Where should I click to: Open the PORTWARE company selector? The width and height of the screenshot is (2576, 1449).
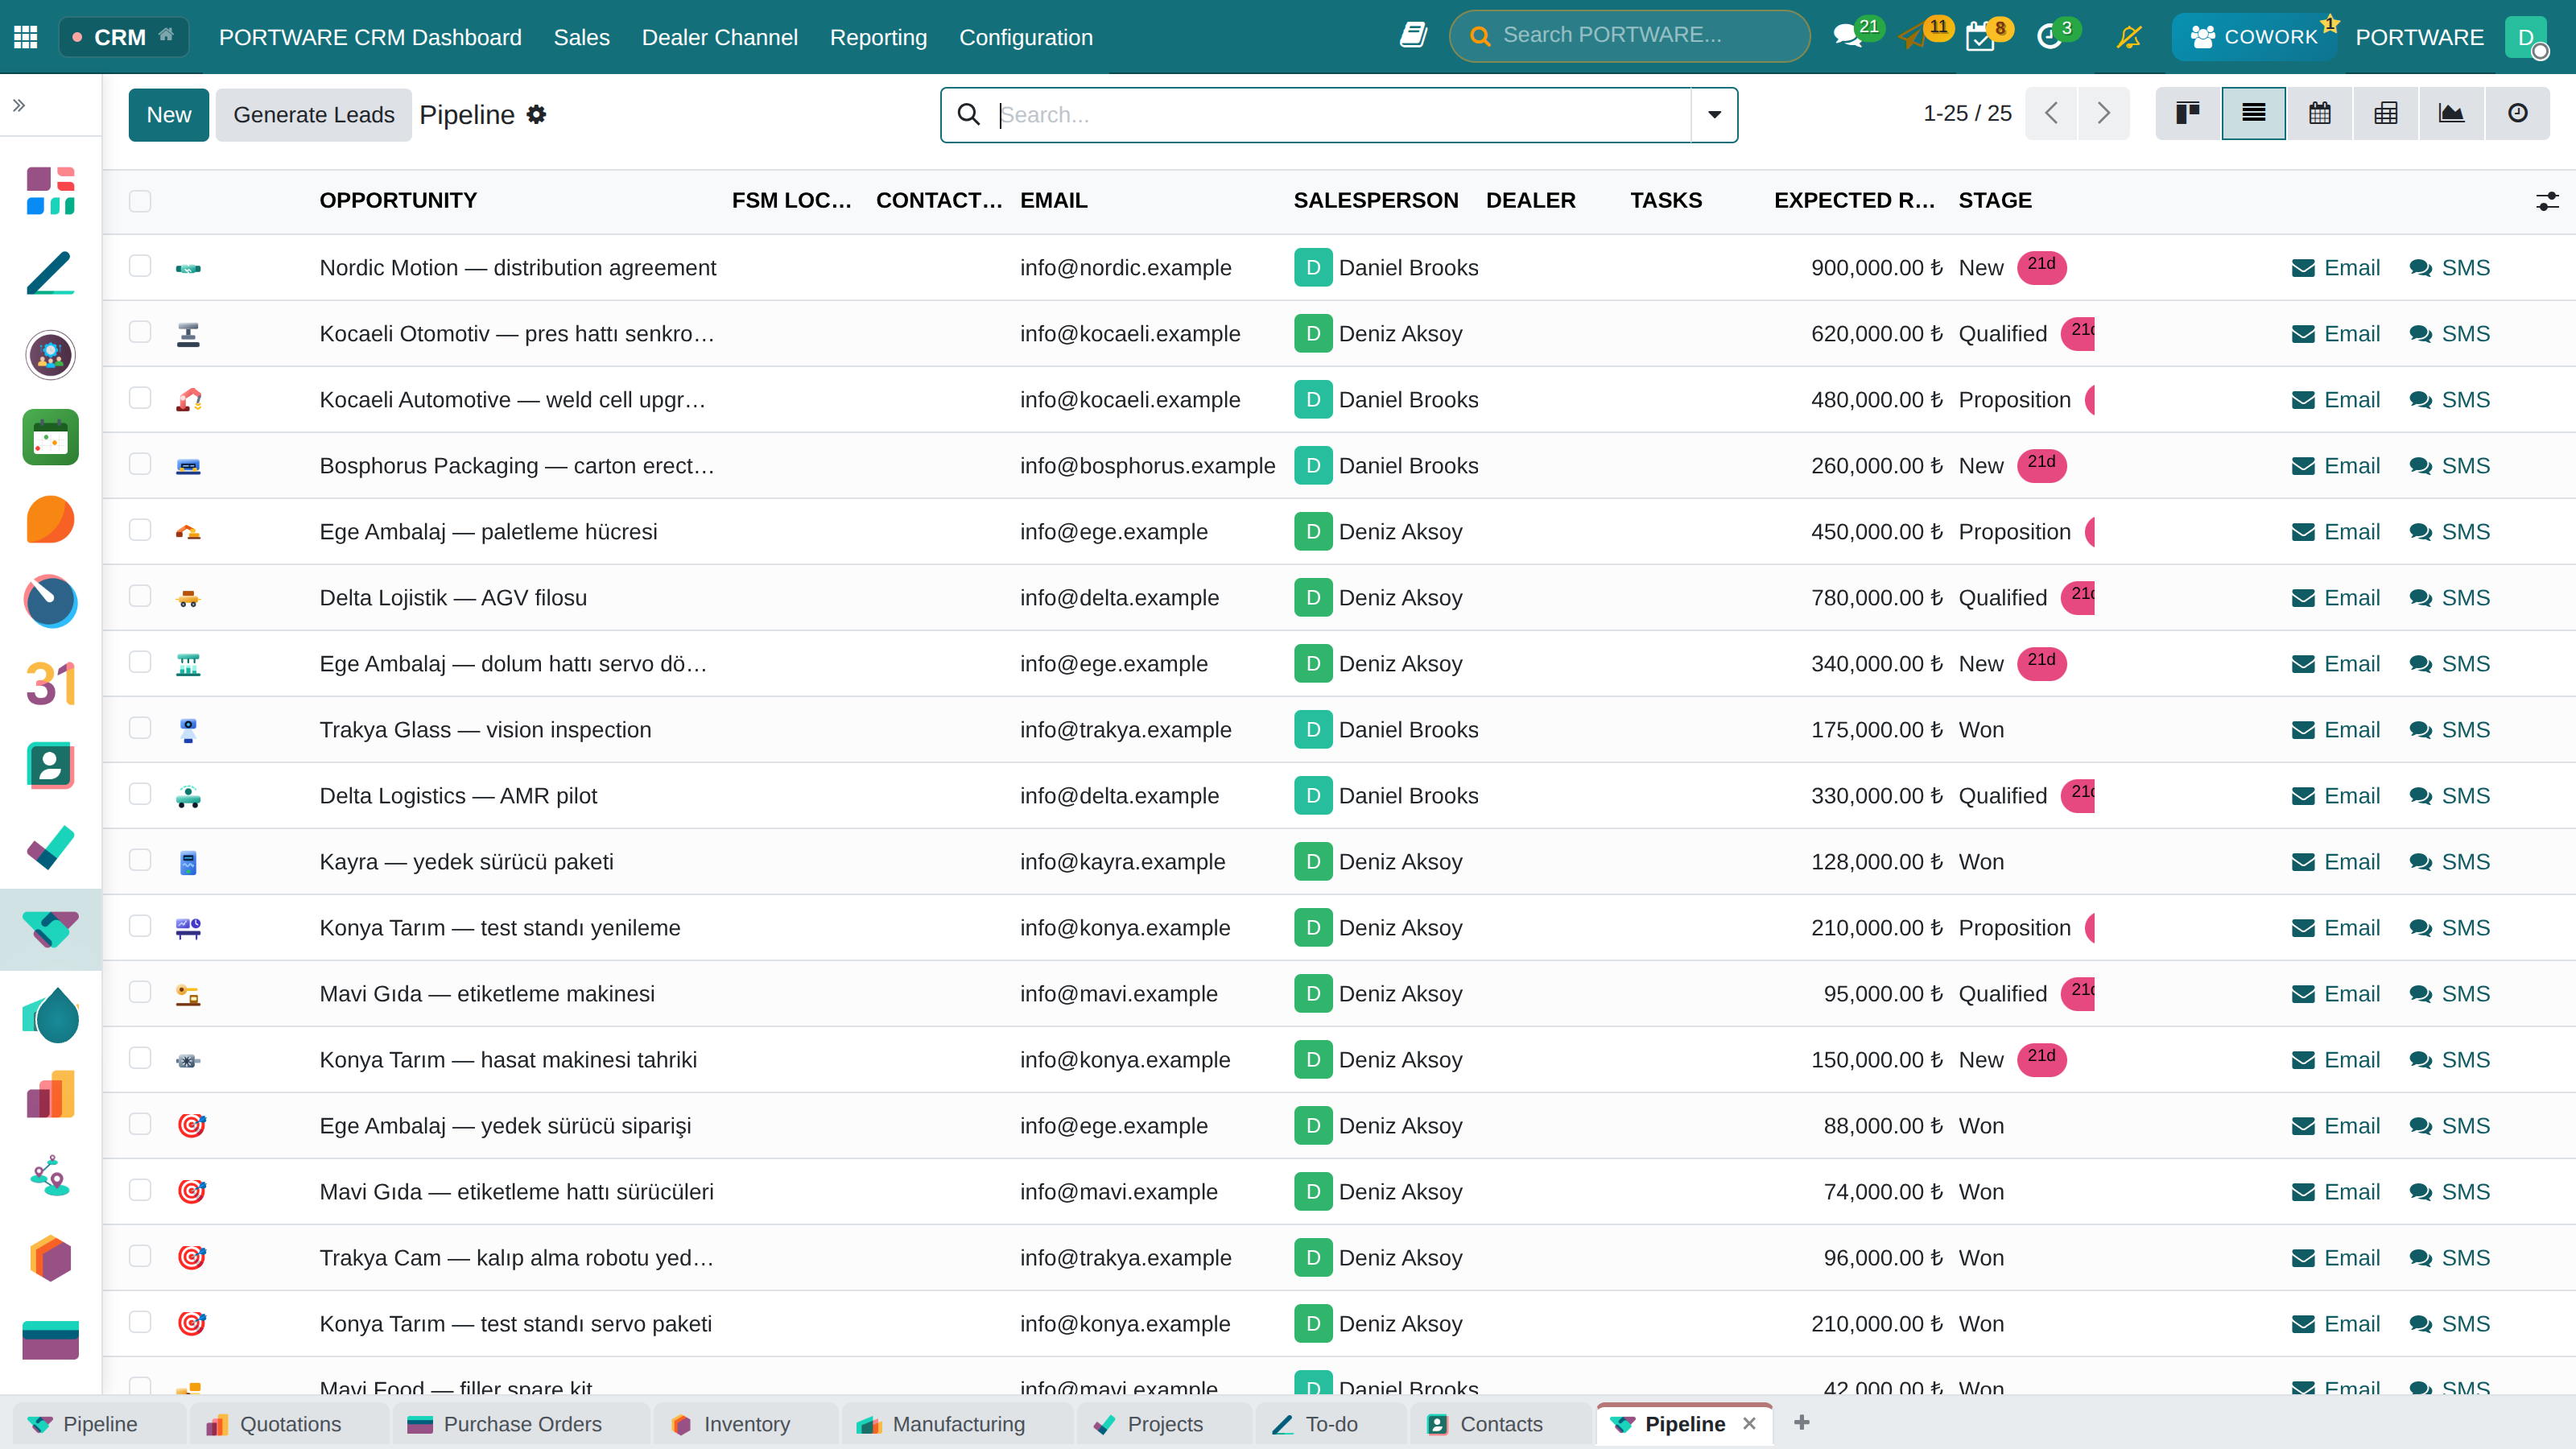tap(2419, 37)
